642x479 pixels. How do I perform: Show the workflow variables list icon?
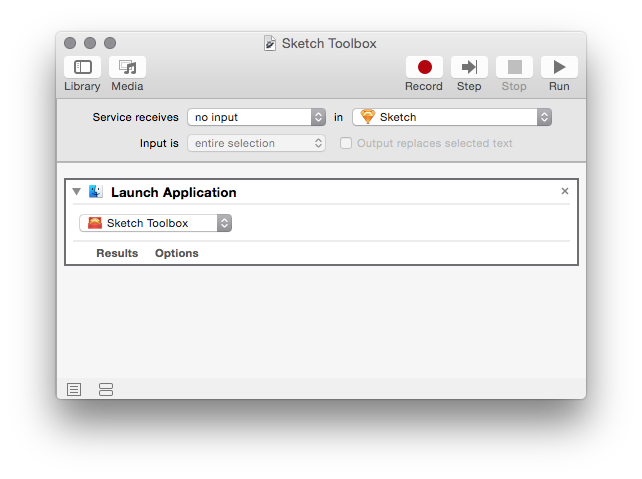pyautogui.click(x=106, y=389)
